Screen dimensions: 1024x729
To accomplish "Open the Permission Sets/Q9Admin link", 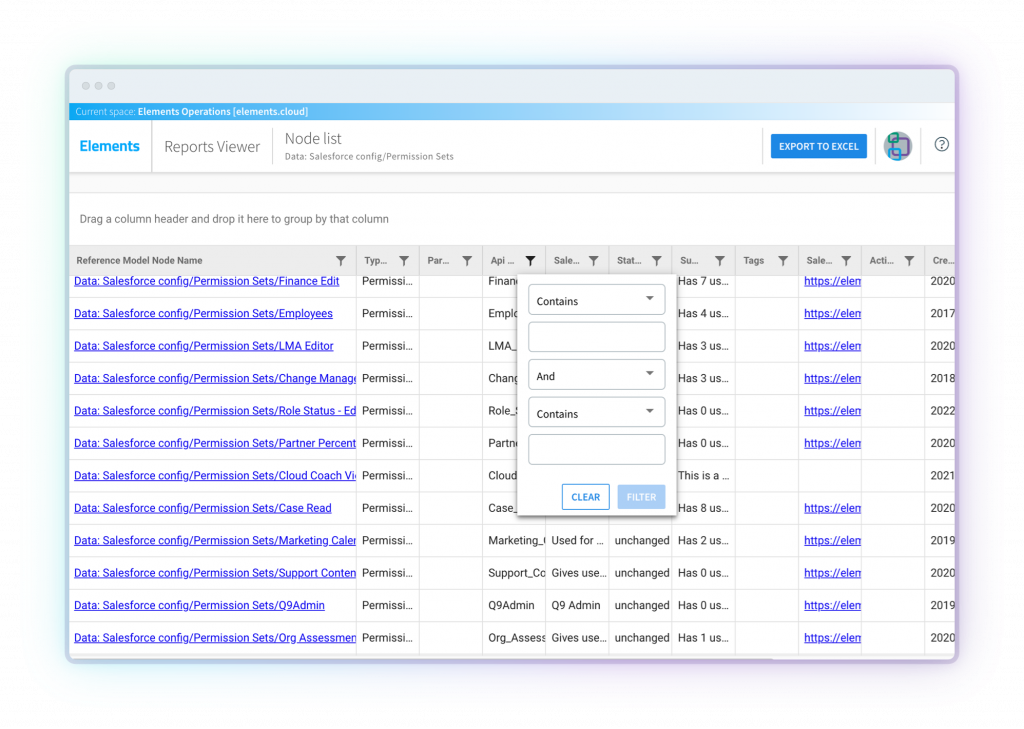I will [199, 605].
